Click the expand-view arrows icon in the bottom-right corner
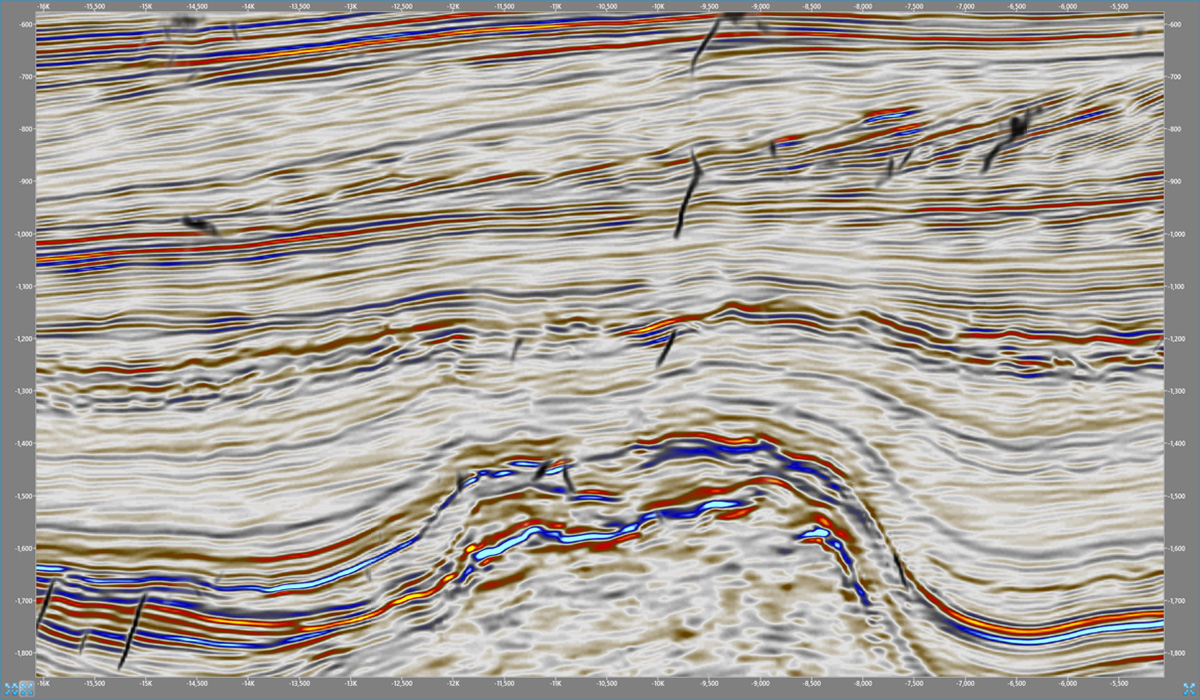The width and height of the screenshot is (1200, 700). tap(1188, 689)
